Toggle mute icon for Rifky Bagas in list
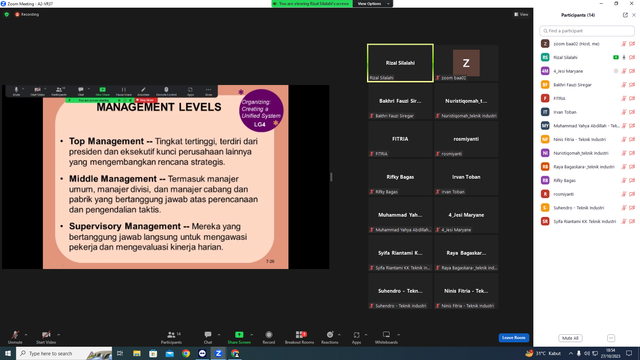This screenshot has width=640, height=360. pos(624,180)
